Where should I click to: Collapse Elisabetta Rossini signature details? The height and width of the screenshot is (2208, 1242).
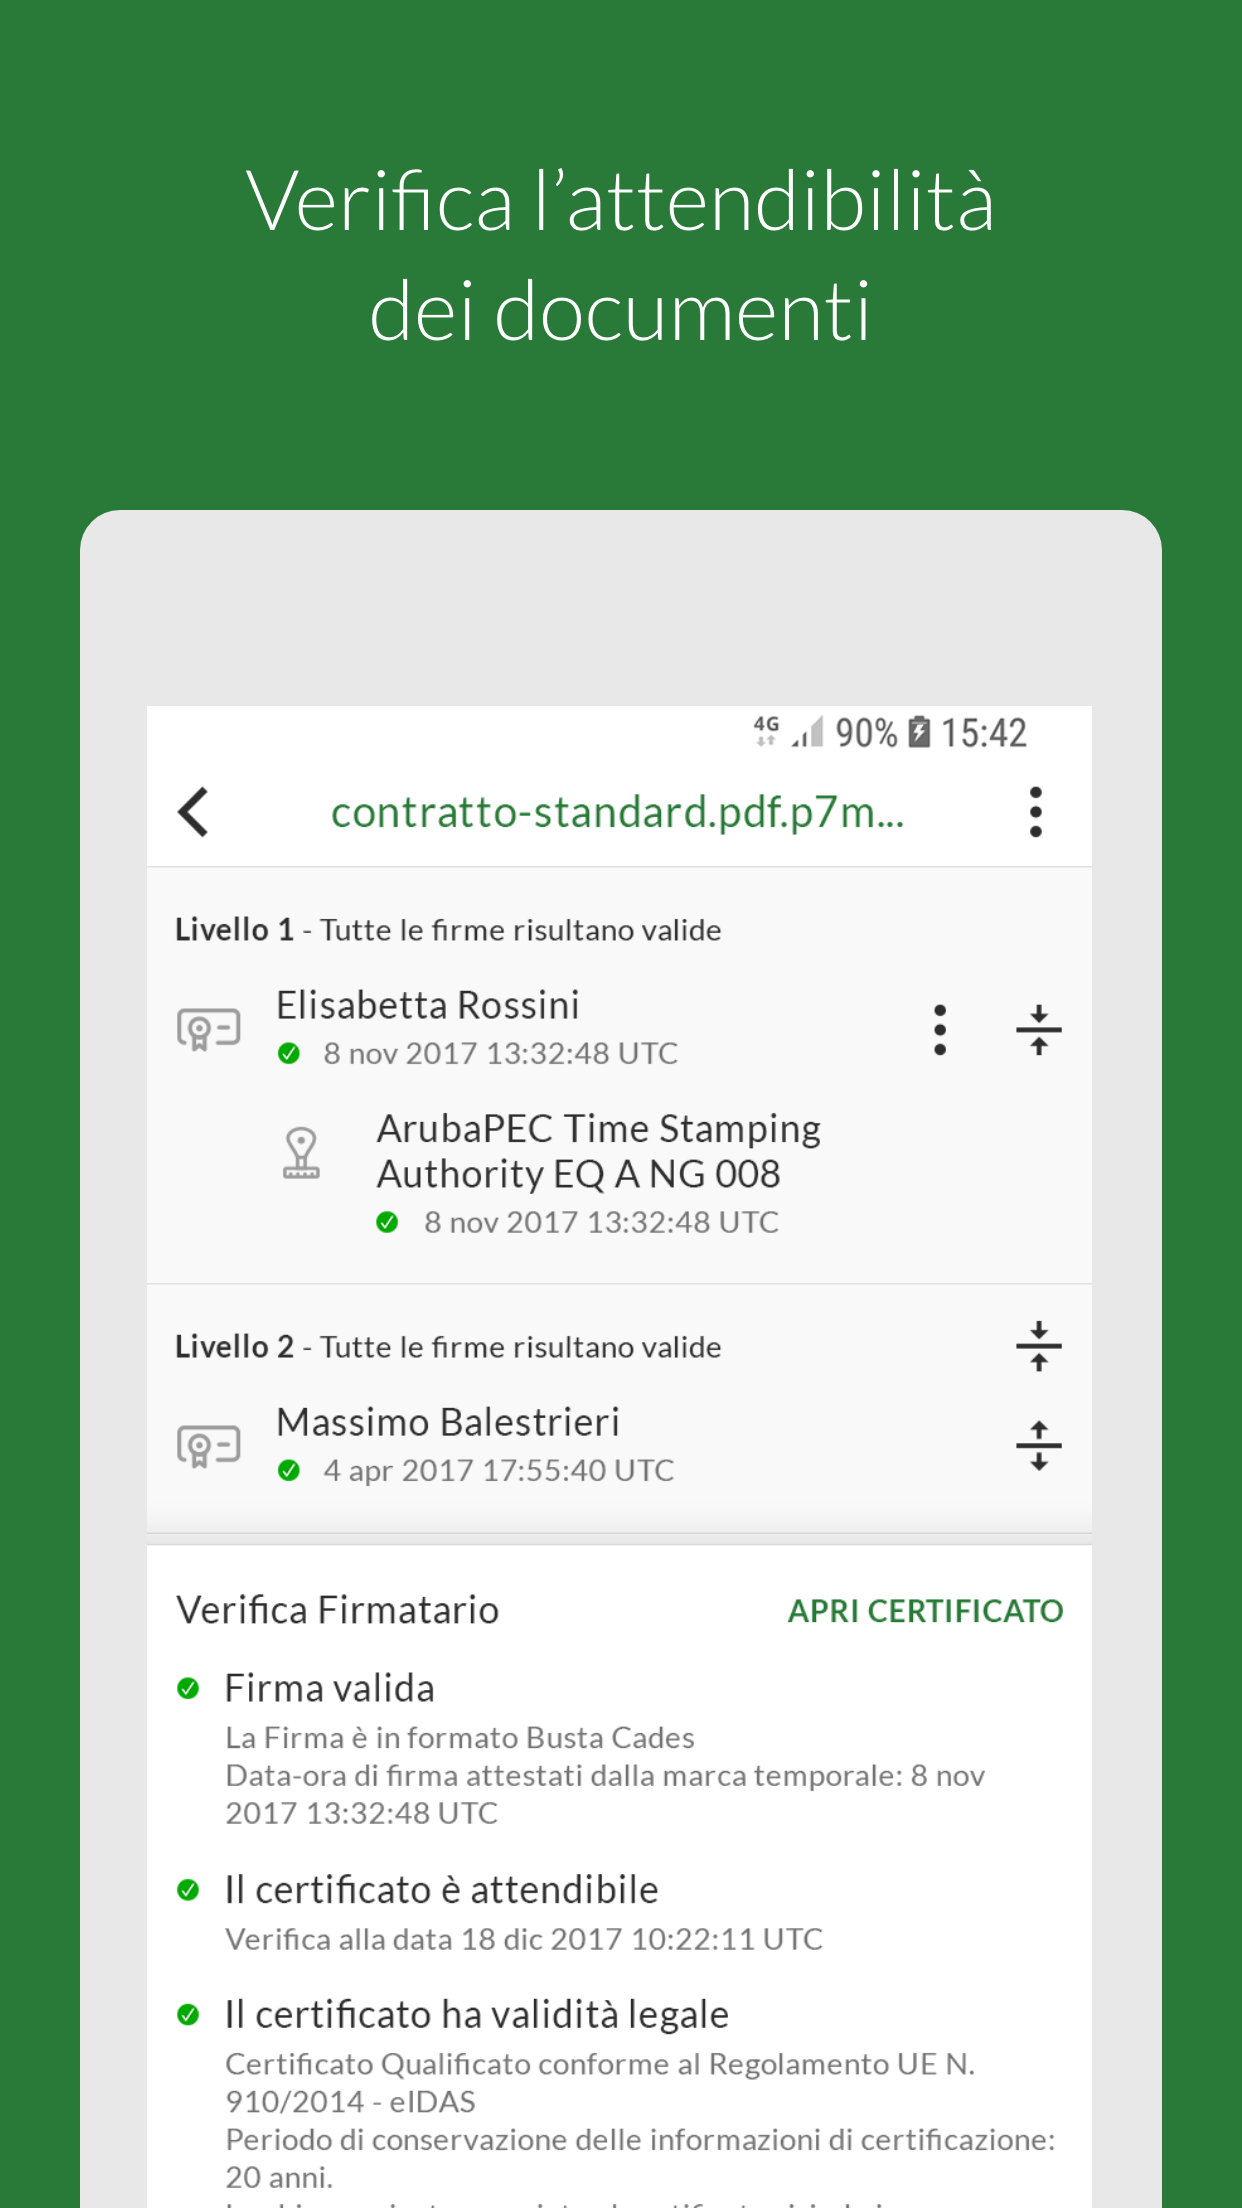pos(1038,1029)
